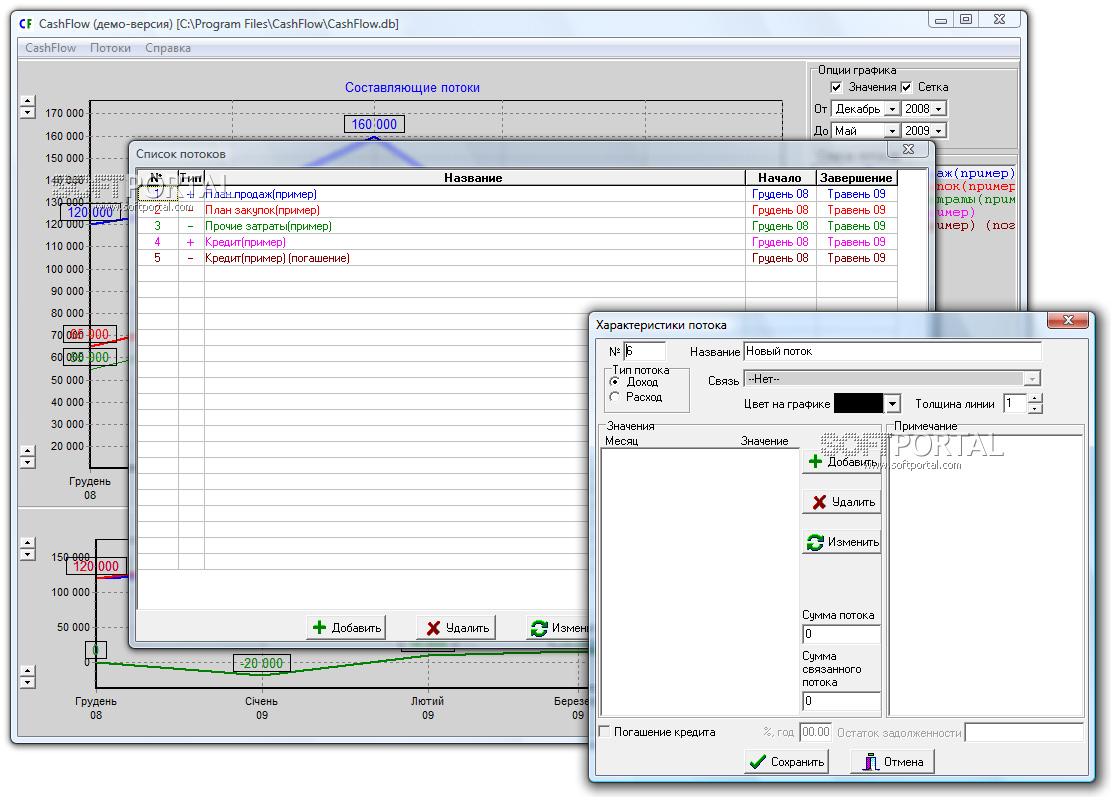1111x797 pixels.
Task: Close the Список потоков window
Action: click(908, 149)
